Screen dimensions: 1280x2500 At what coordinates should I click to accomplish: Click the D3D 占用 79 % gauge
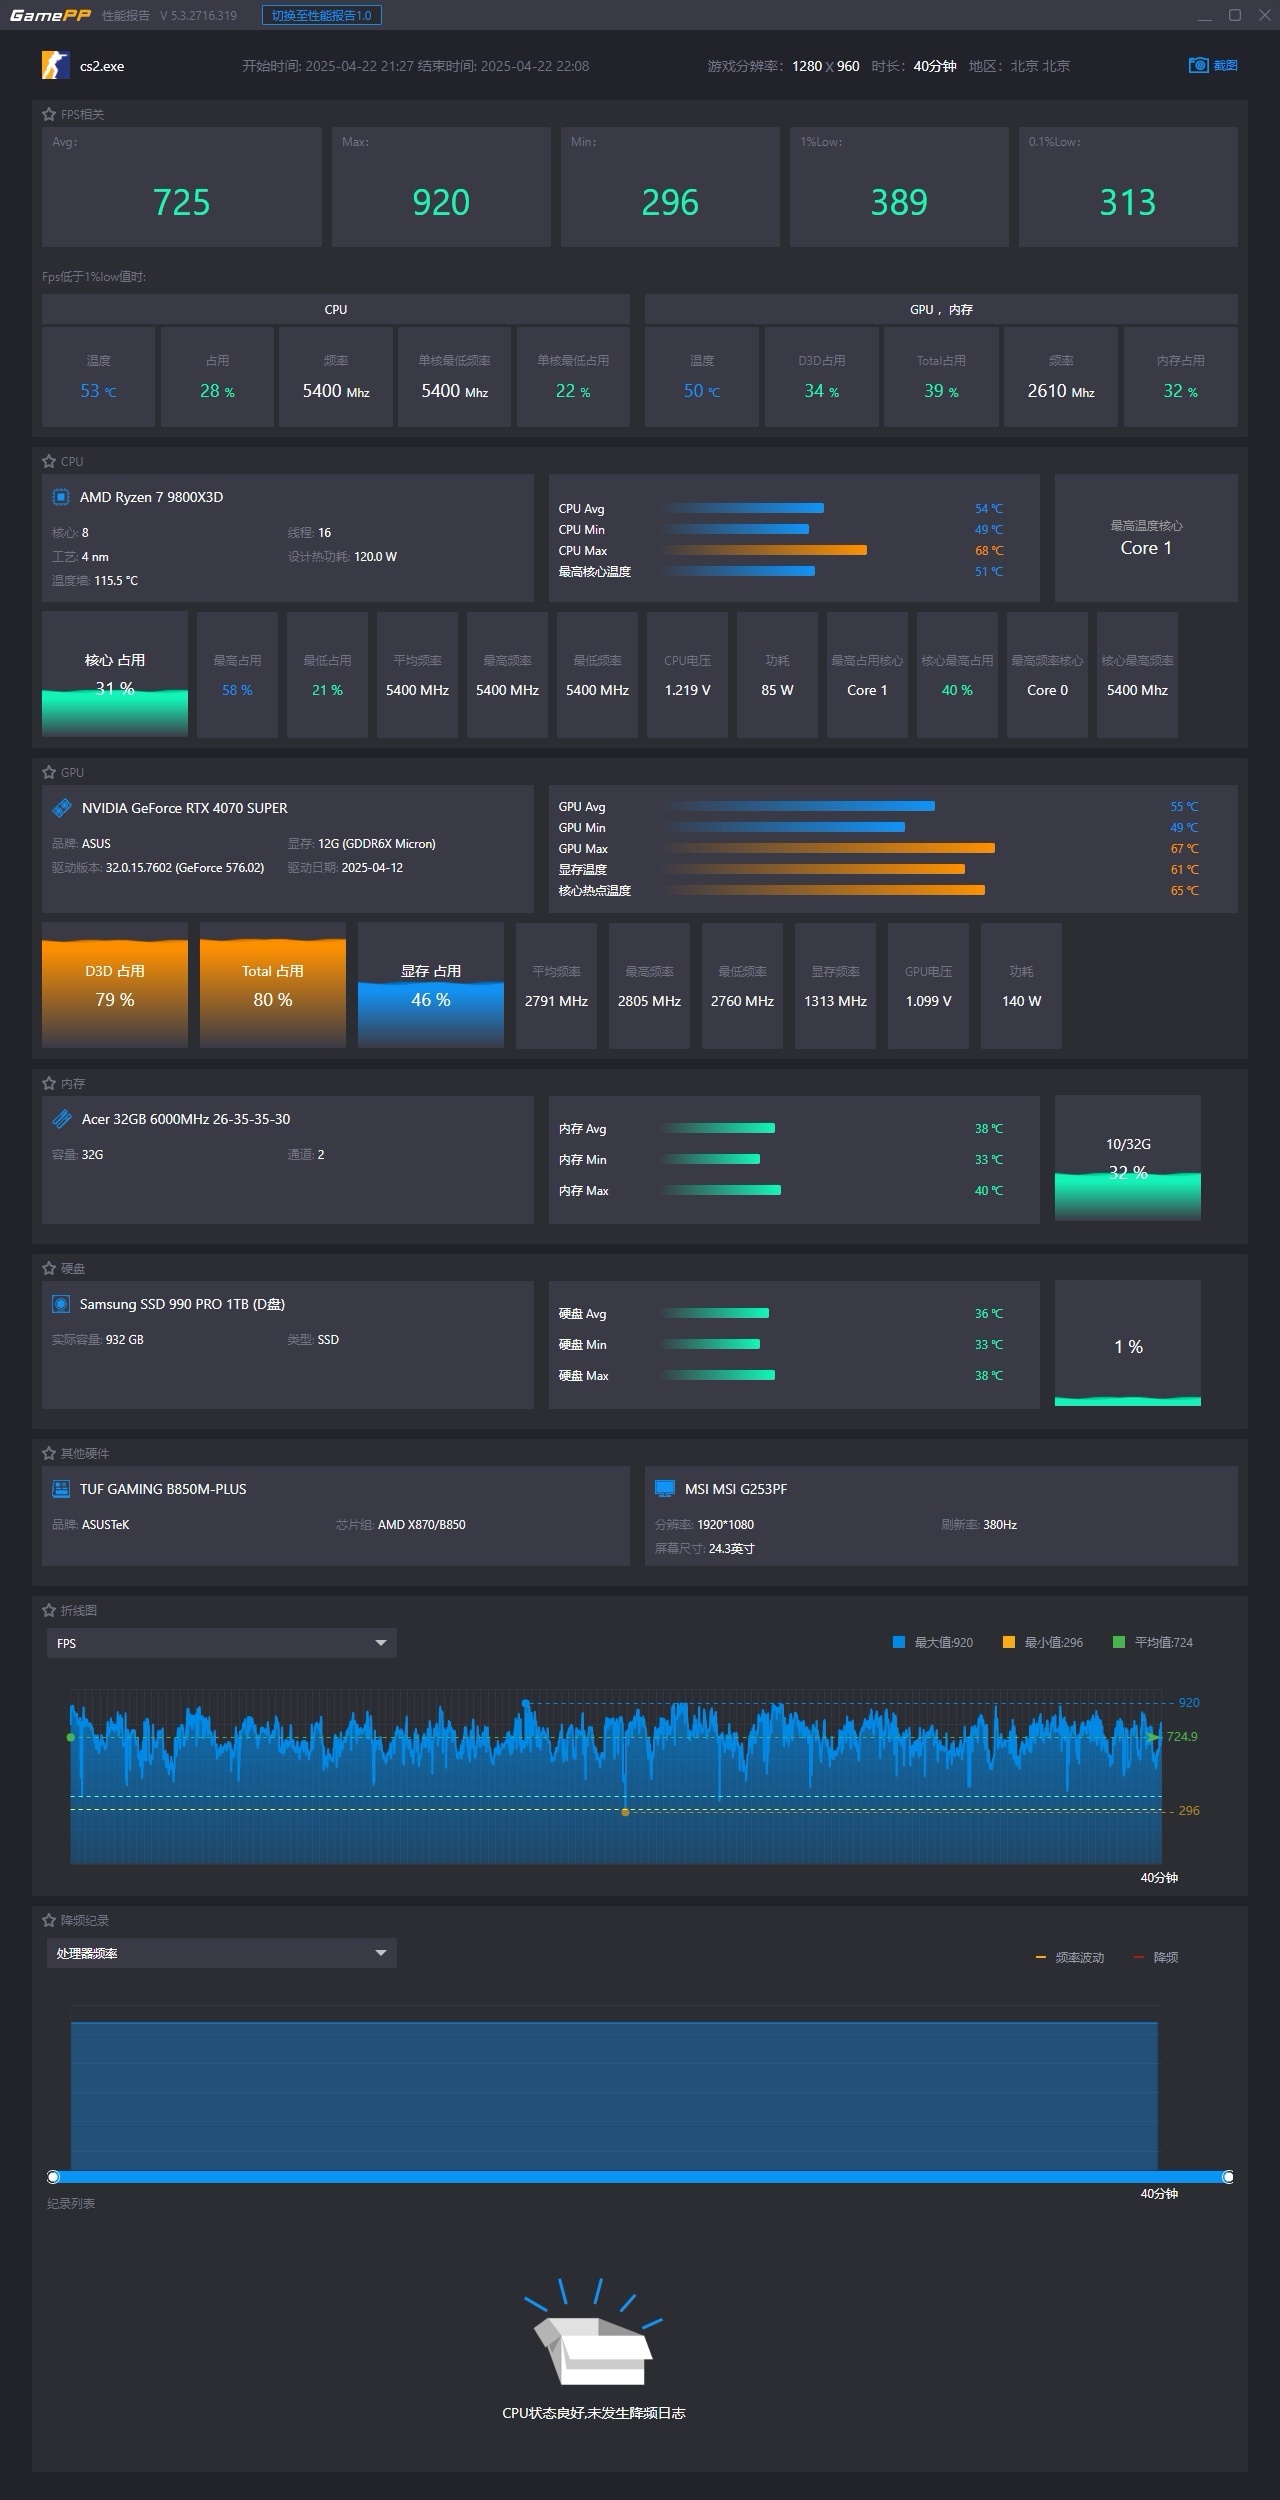[x=115, y=986]
